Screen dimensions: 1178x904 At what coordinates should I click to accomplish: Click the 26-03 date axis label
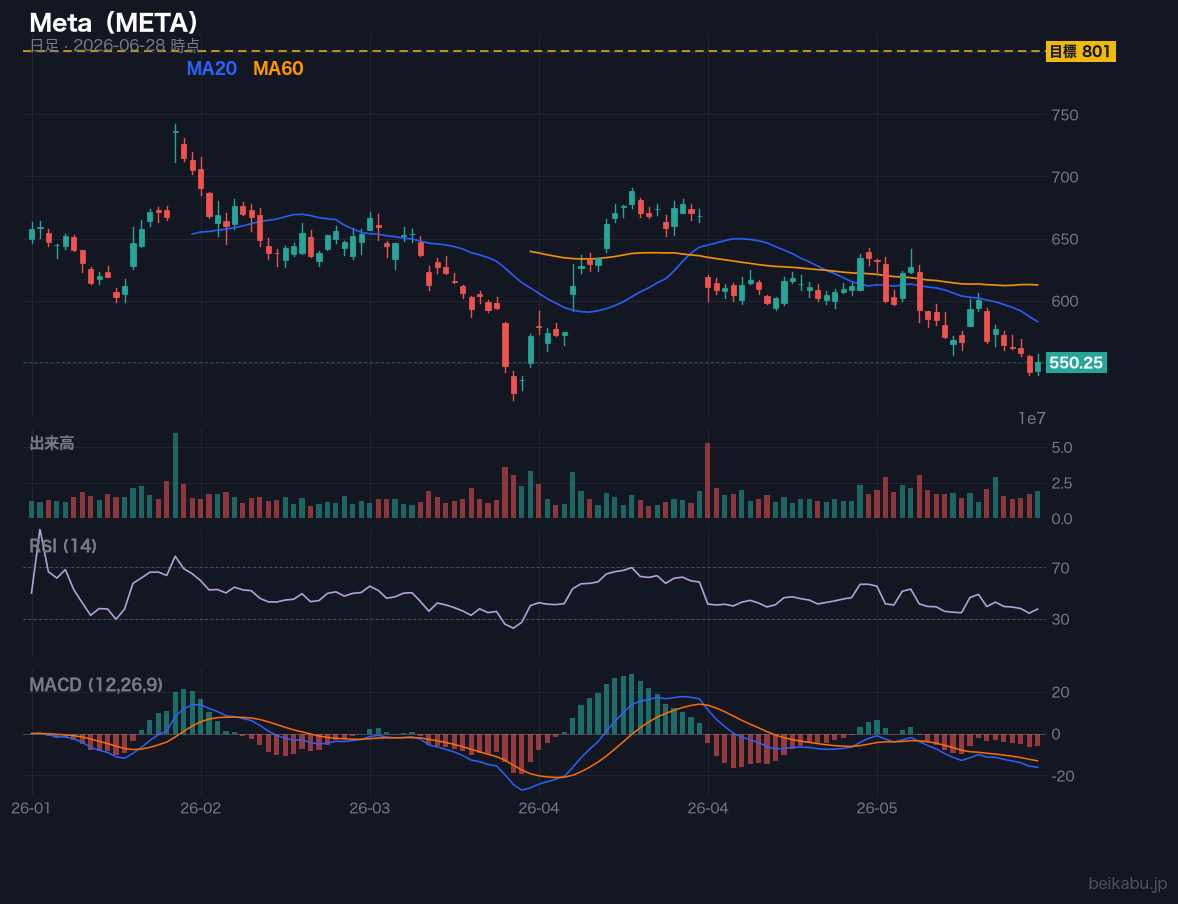(x=370, y=809)
